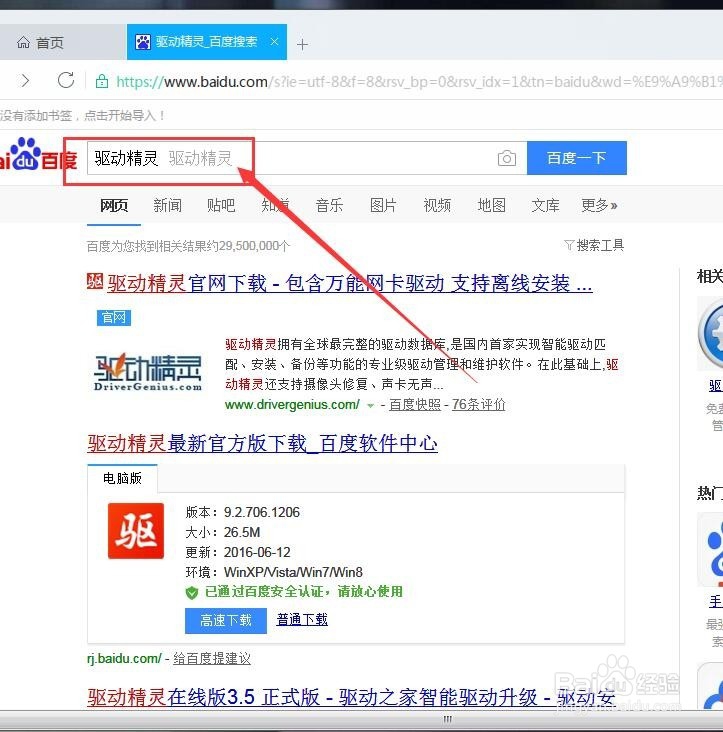Switch to the 知道 tab
The image size is (723, 732).
tap(275, 205)
